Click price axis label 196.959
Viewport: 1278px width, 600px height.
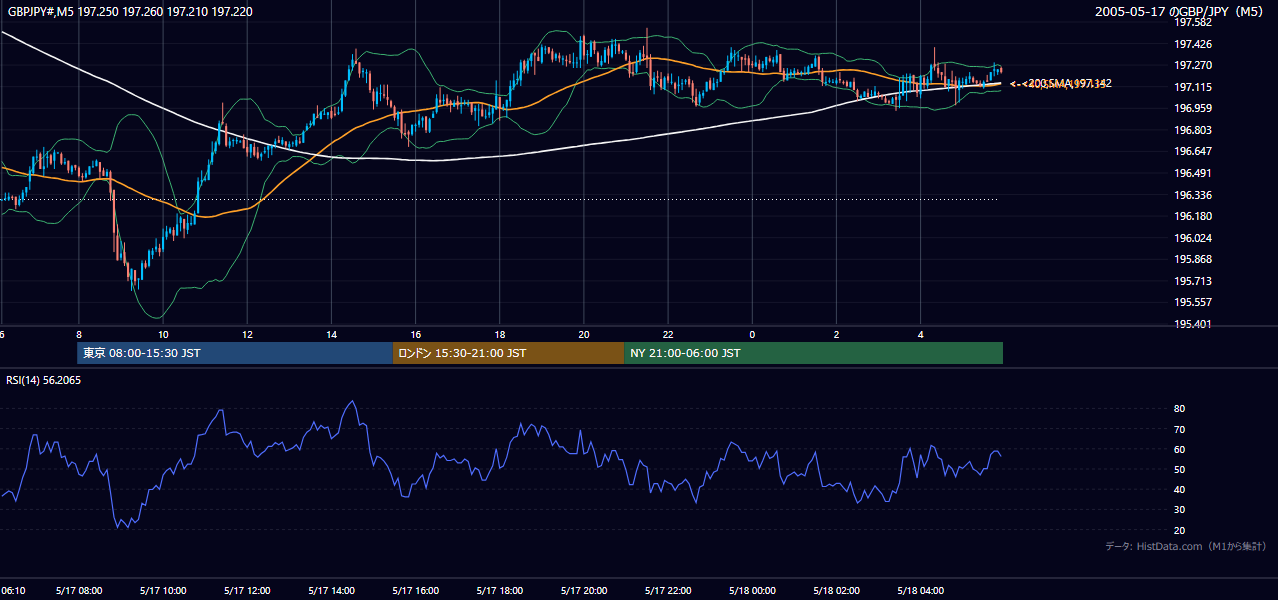[1192, 108]
